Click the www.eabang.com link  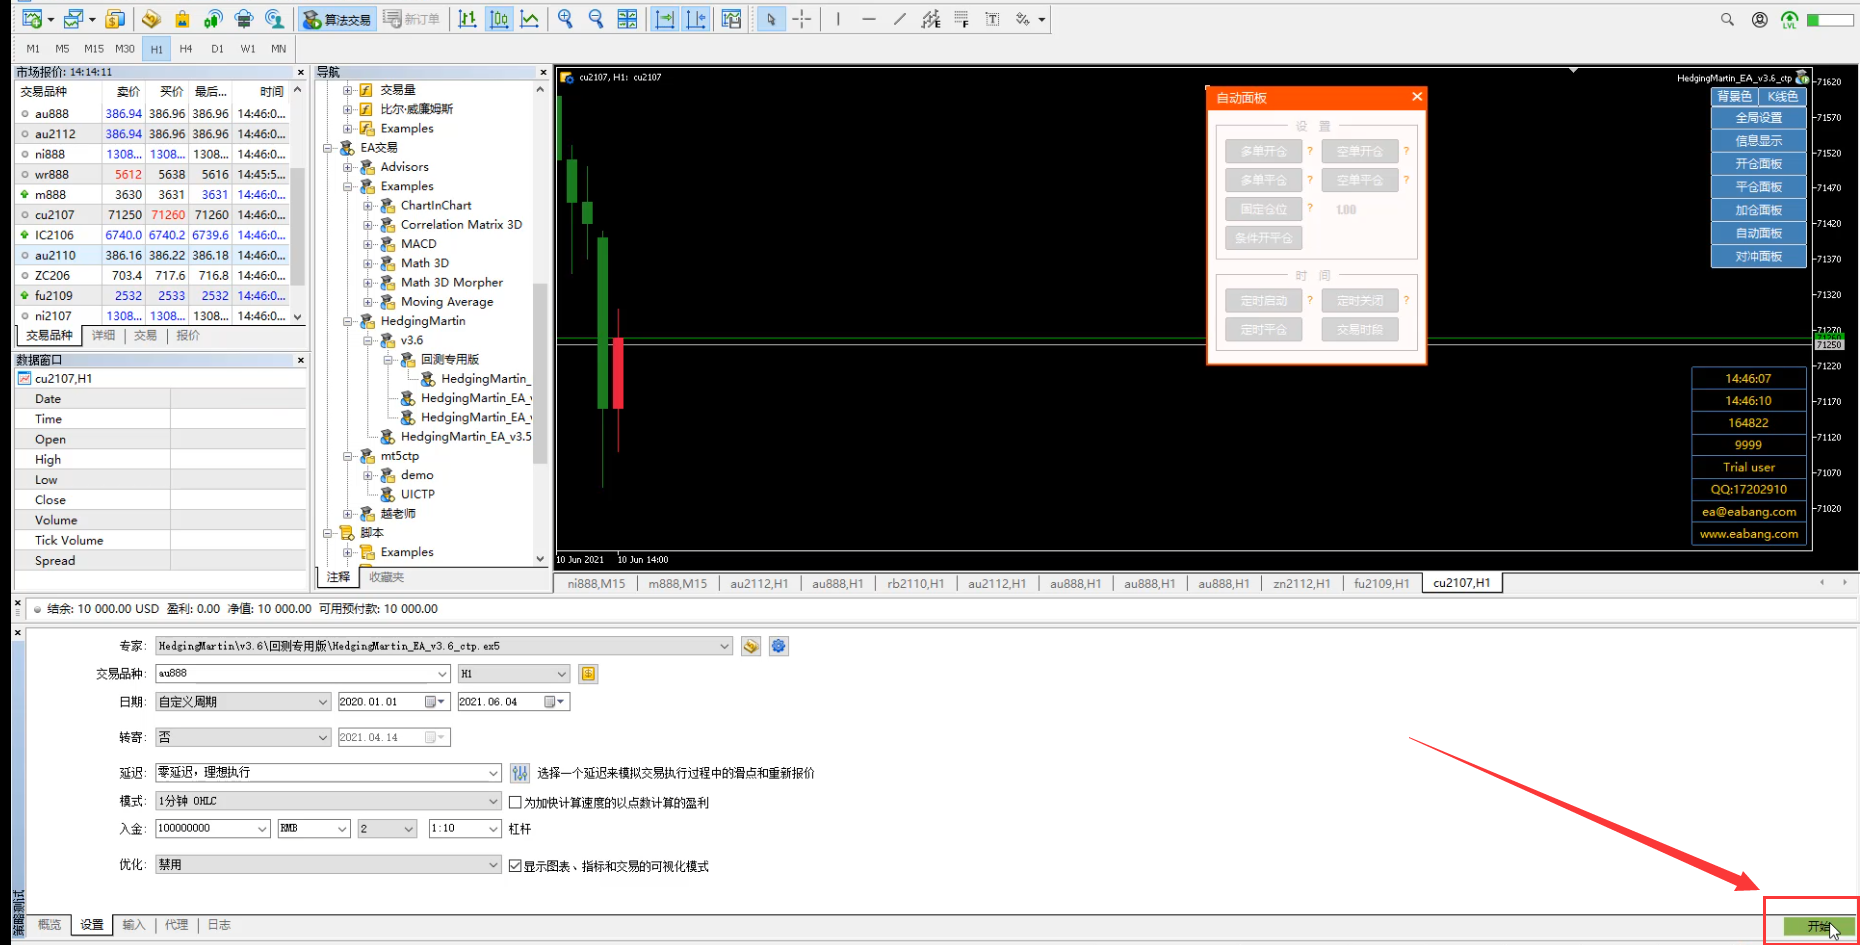tap(1749, 534)
